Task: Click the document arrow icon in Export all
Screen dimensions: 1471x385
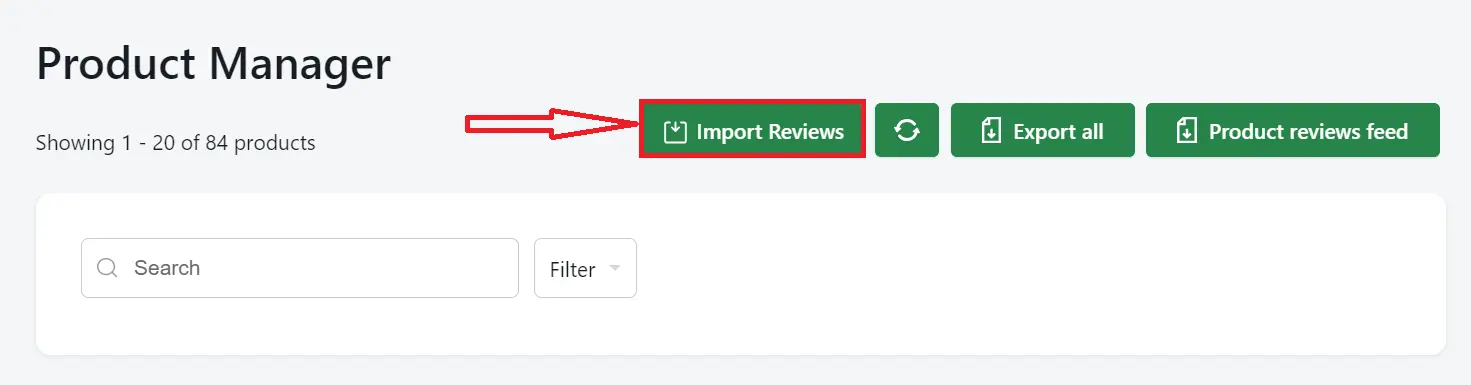Action: [x=991, y=131]
